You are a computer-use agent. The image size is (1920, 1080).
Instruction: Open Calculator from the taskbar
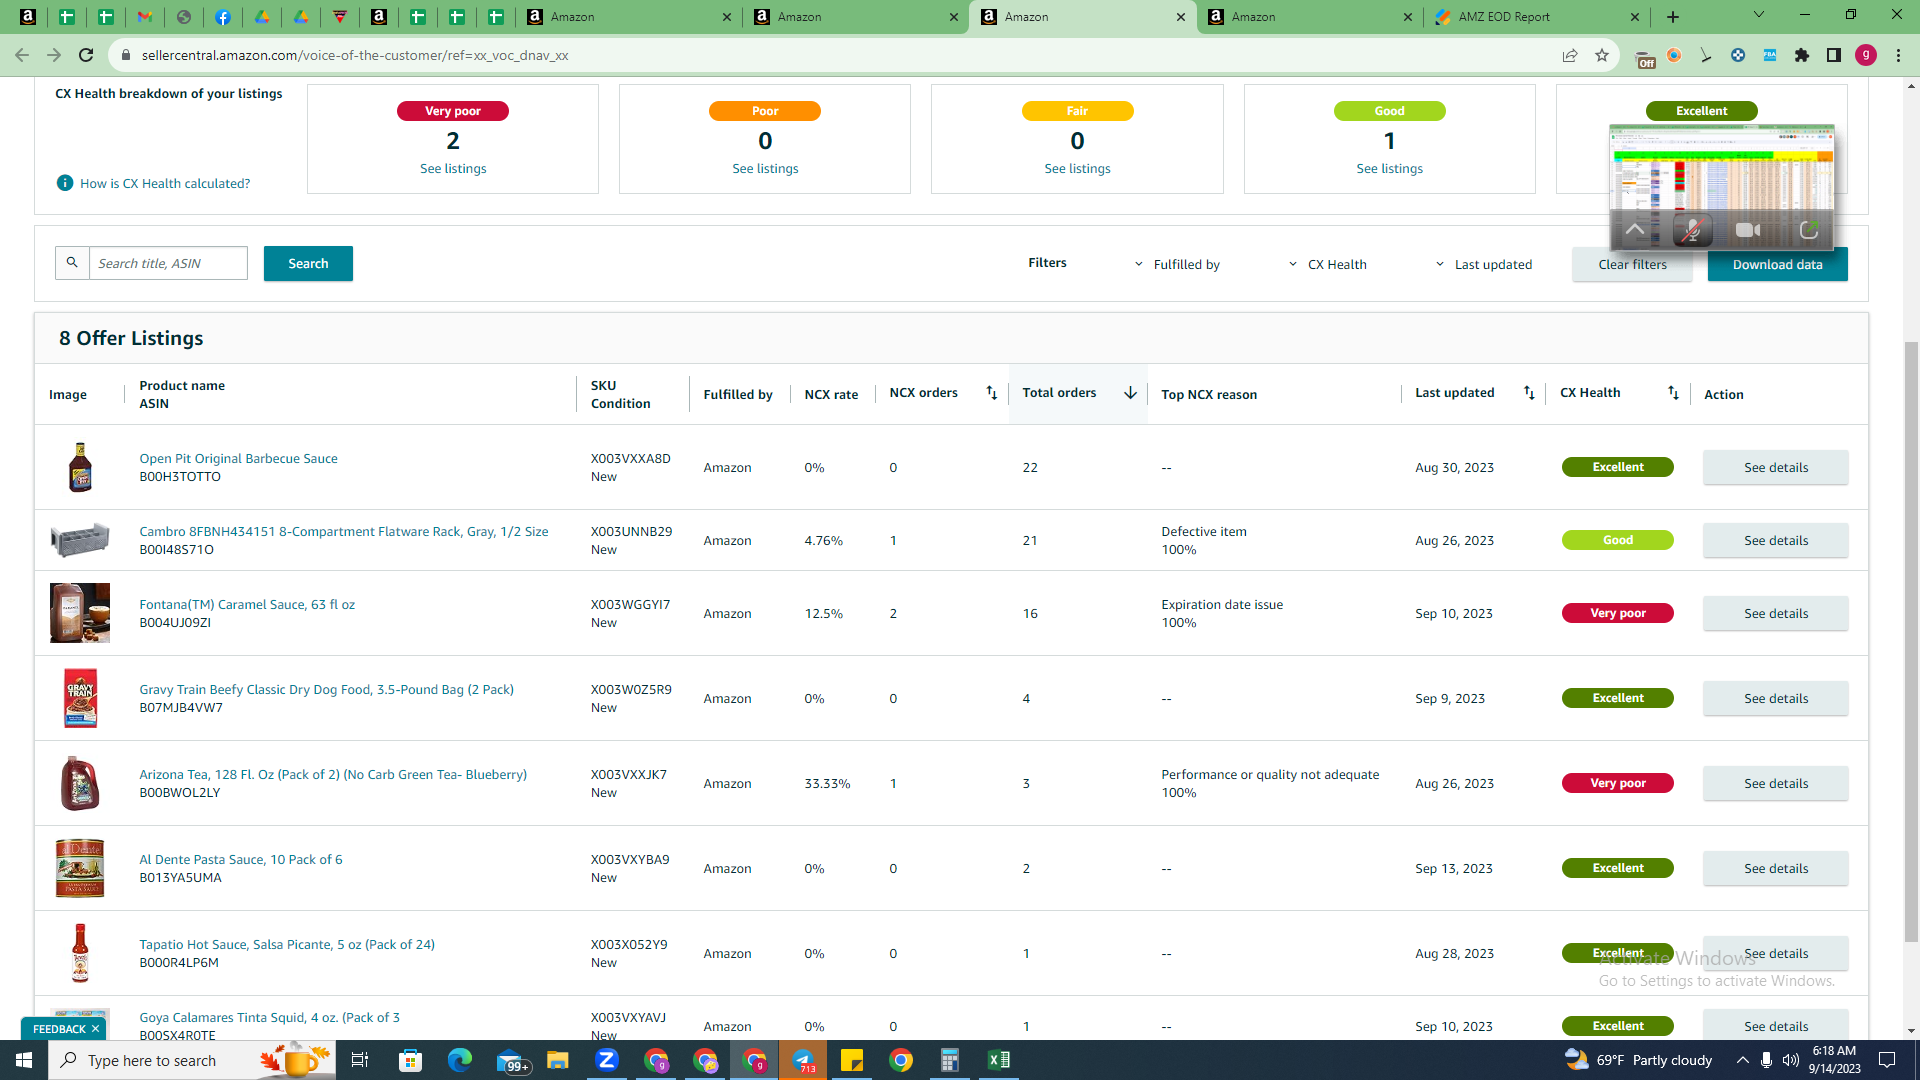[950, 1060]
